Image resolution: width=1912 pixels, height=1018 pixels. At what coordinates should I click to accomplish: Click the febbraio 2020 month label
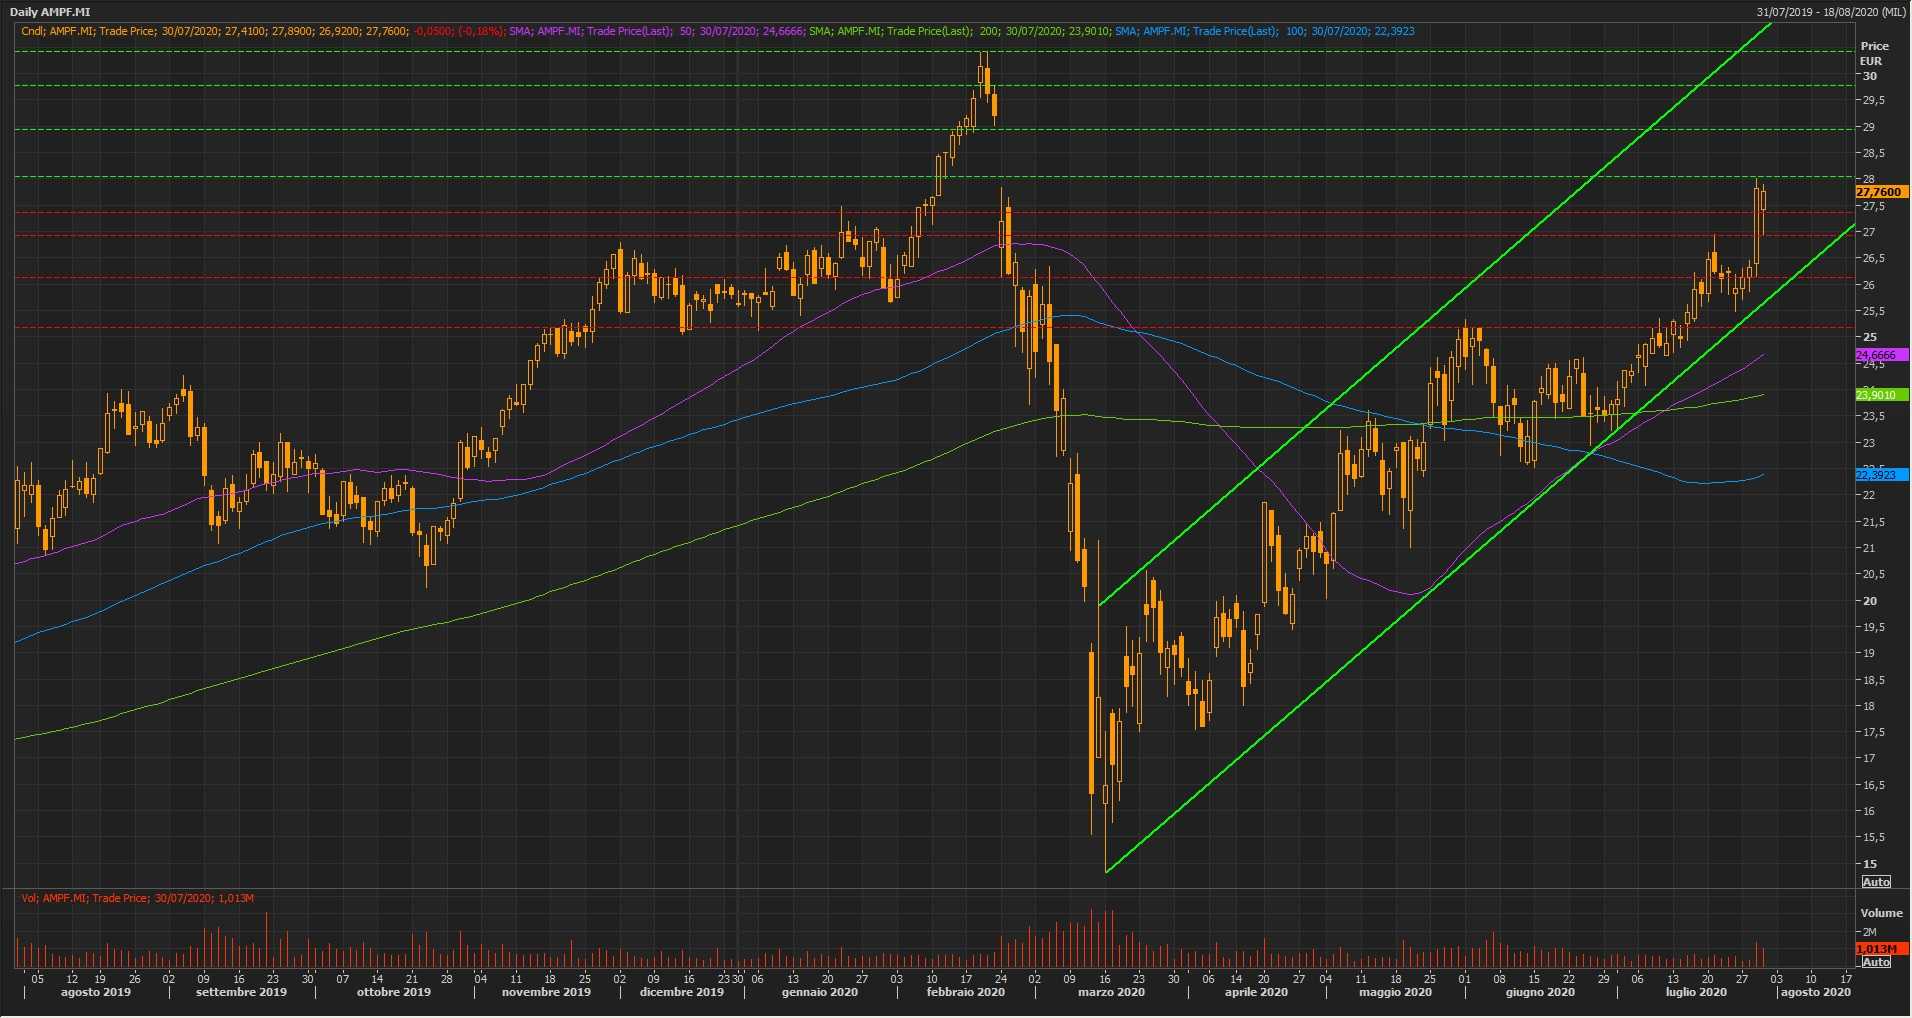[x=966, y=993]
